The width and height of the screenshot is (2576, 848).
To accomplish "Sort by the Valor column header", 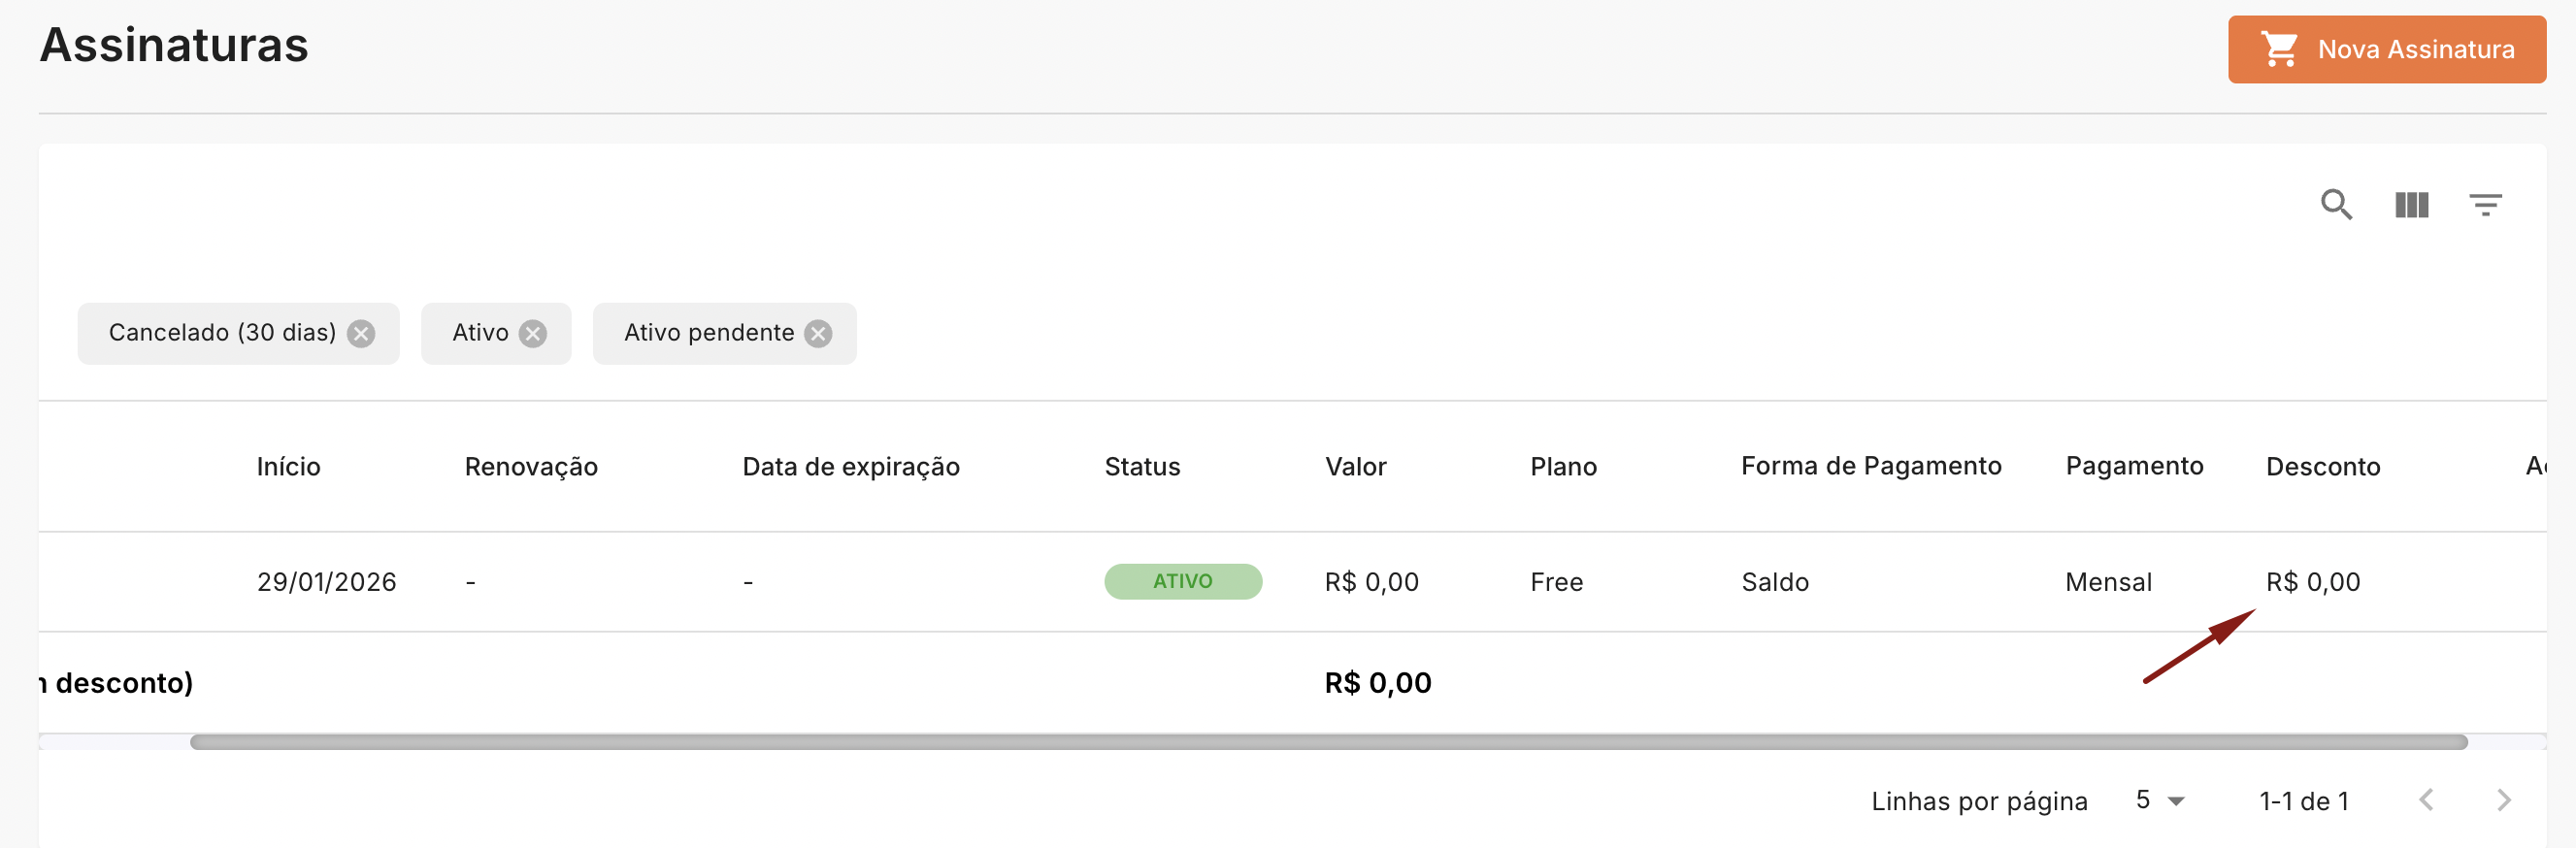I will (x=1355, y=466).
